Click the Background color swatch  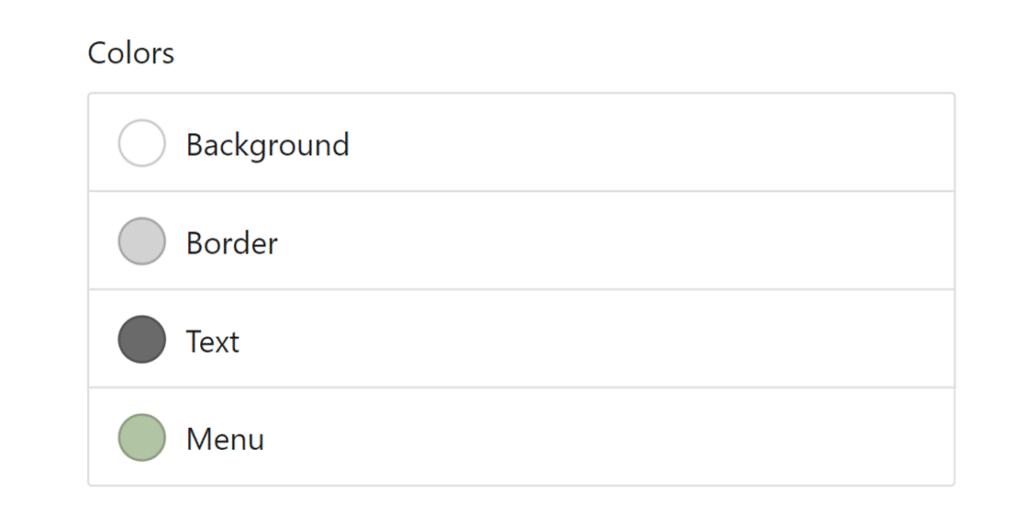(x=141, y=143)
